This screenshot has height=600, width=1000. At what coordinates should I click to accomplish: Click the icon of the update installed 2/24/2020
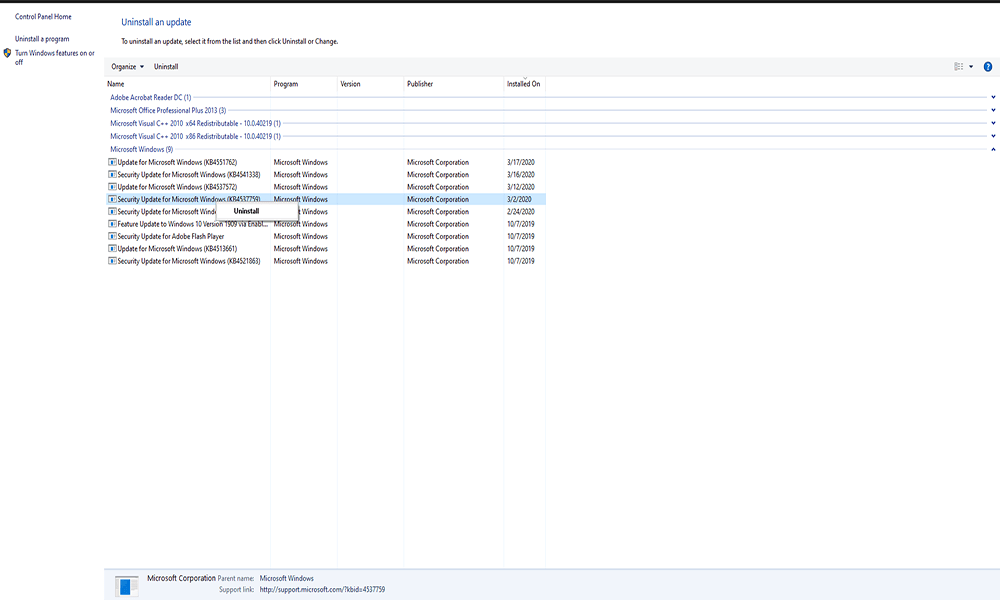tap(112, 211)
